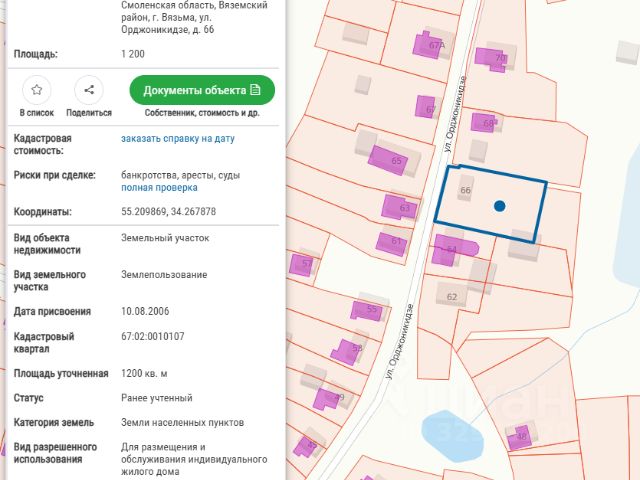Select house 61 on the map
The width and height of the screenshot is (640, 480).
coord(391,244)
